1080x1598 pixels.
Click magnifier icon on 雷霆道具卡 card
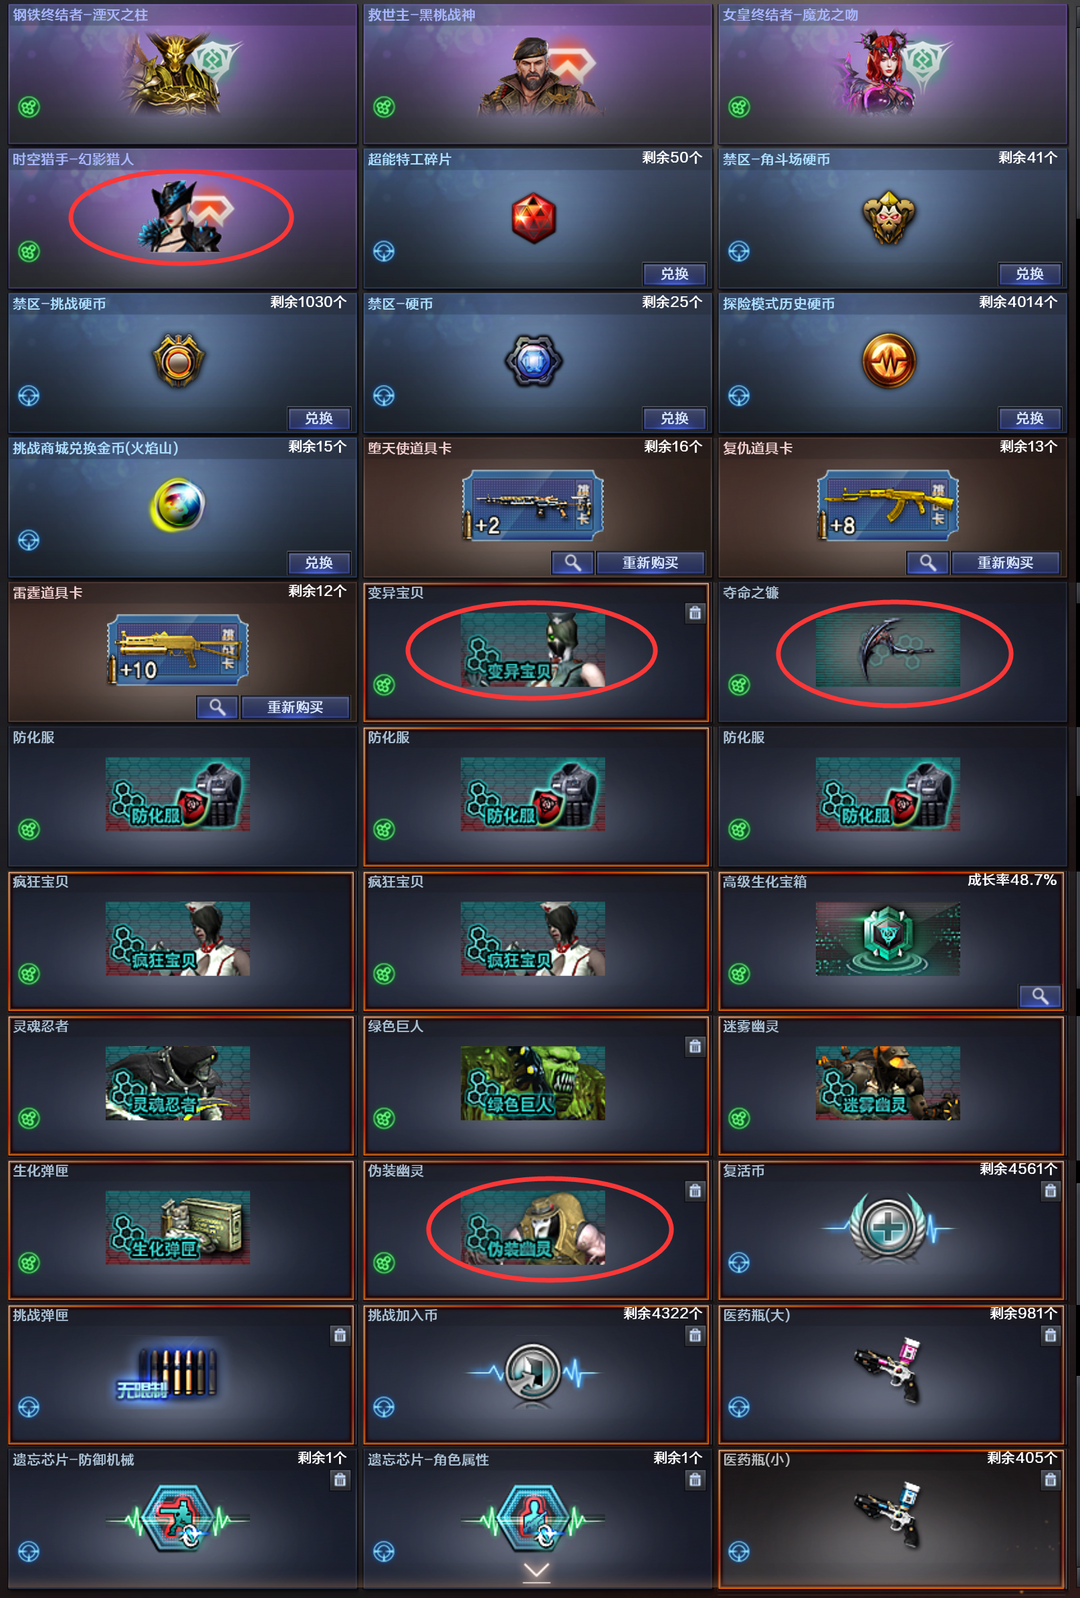(217, 707)
